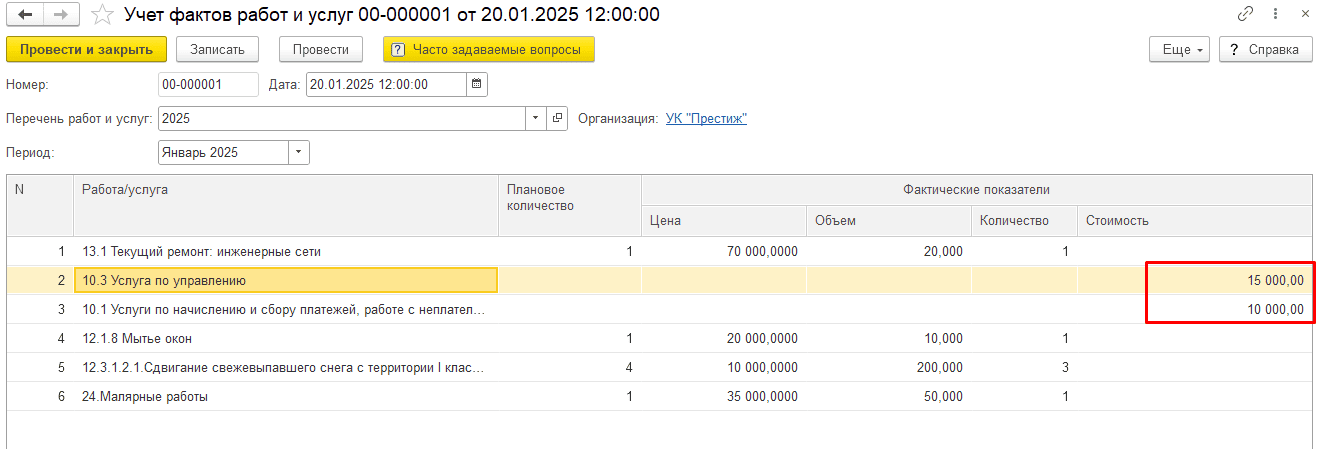Expand the Перечень работ и услуг dropdown
The image size is (1328, 449).
(x=536, y=118)
